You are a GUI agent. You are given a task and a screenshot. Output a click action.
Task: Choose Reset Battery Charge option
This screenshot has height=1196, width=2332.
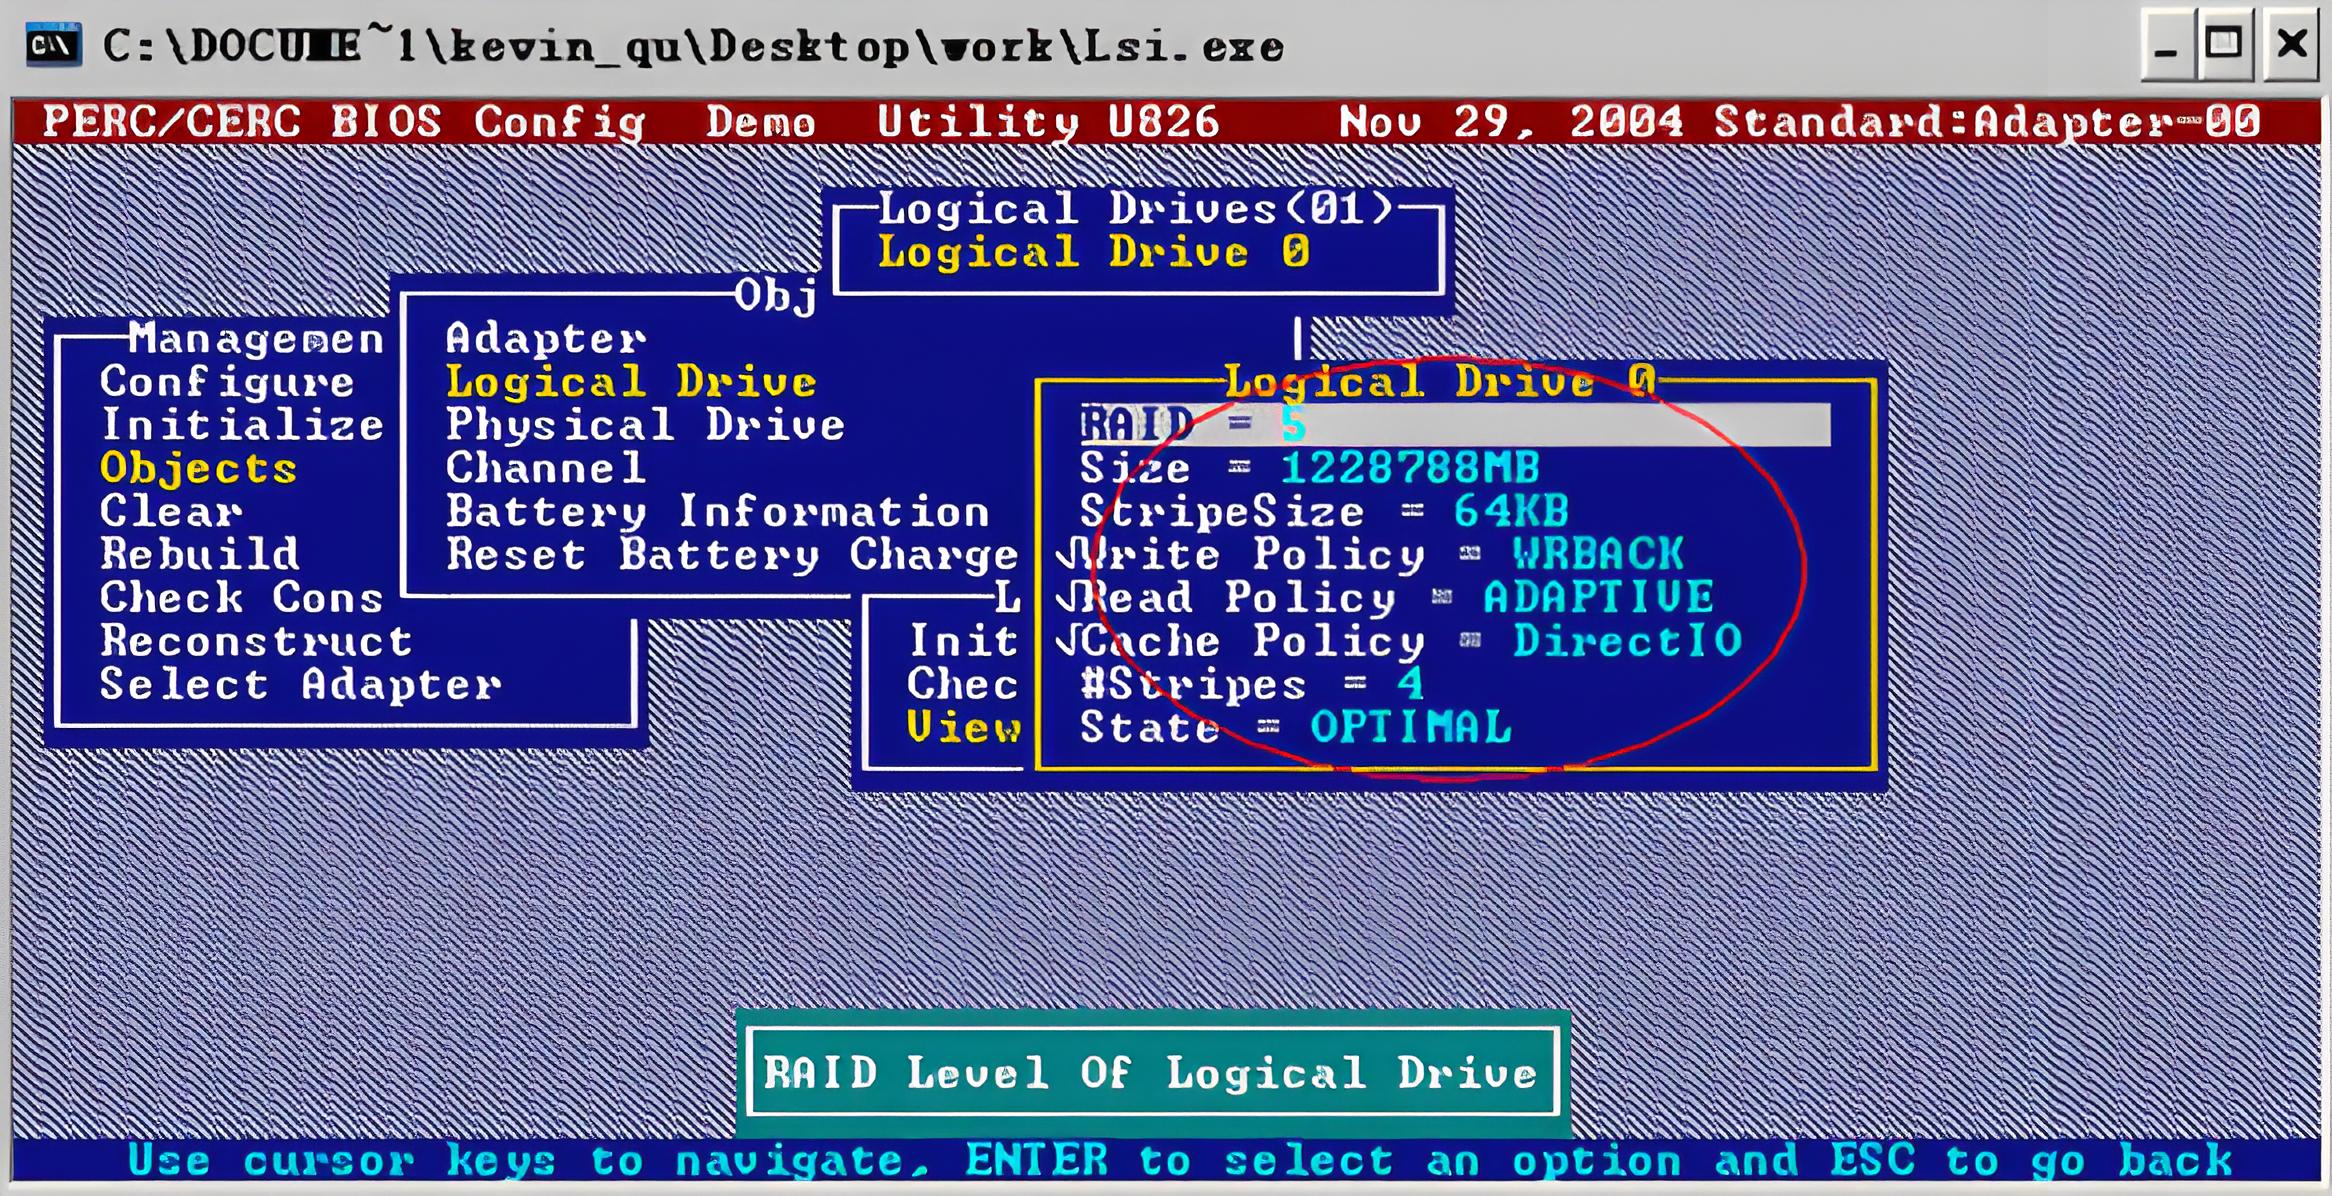tap(731, 555)
